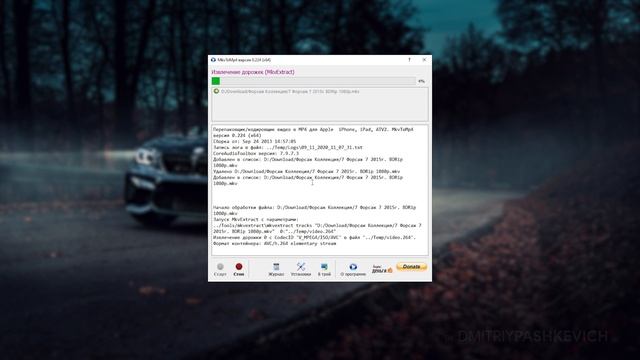640x360 pixels.
Task: Click the money donation flame icon
Action: coord(382,269)
